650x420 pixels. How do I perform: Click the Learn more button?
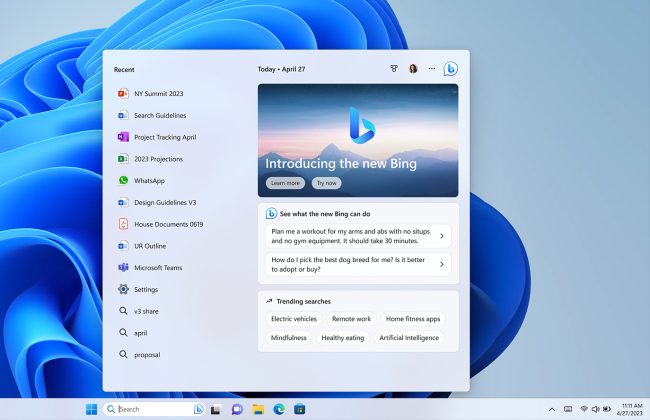[x=285, y=183]
